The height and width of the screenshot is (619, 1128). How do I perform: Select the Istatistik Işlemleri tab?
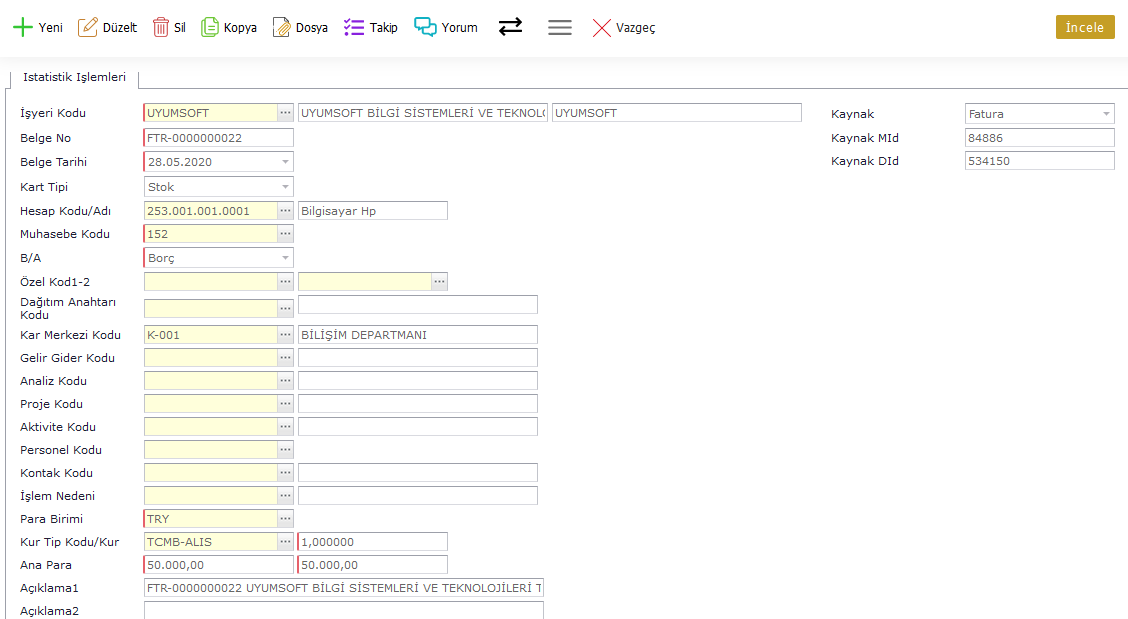pos(74,77)
